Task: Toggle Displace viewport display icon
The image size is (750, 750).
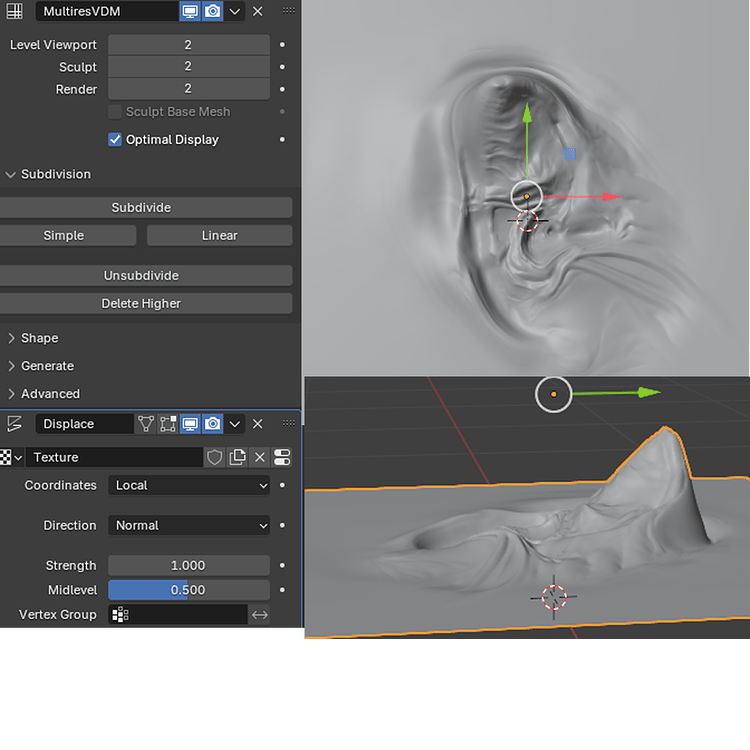Action: pyautogui.click(x=190, y=424)
